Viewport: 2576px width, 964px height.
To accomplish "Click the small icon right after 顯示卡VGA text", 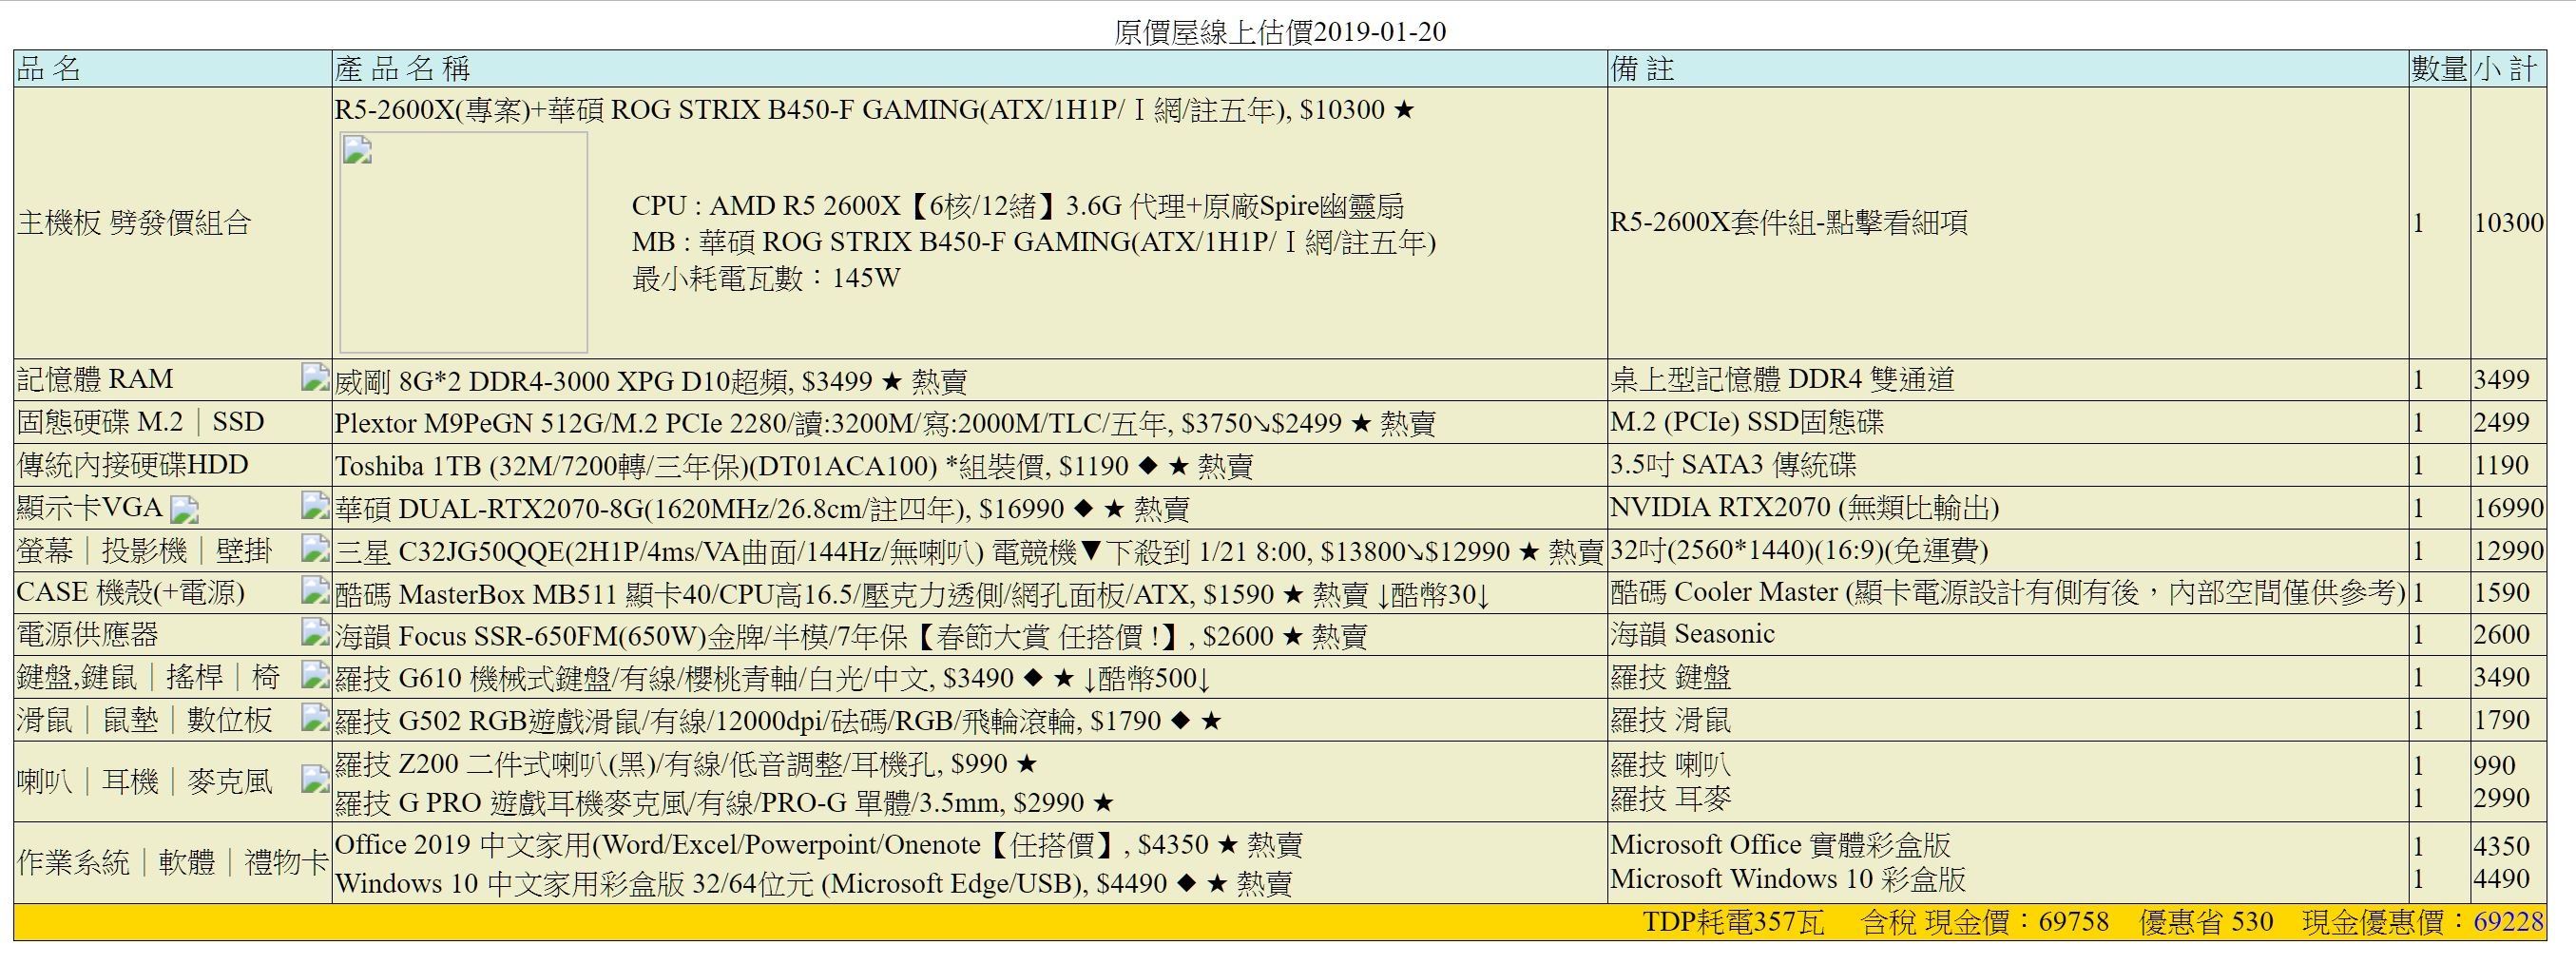I will click(184, 511).
